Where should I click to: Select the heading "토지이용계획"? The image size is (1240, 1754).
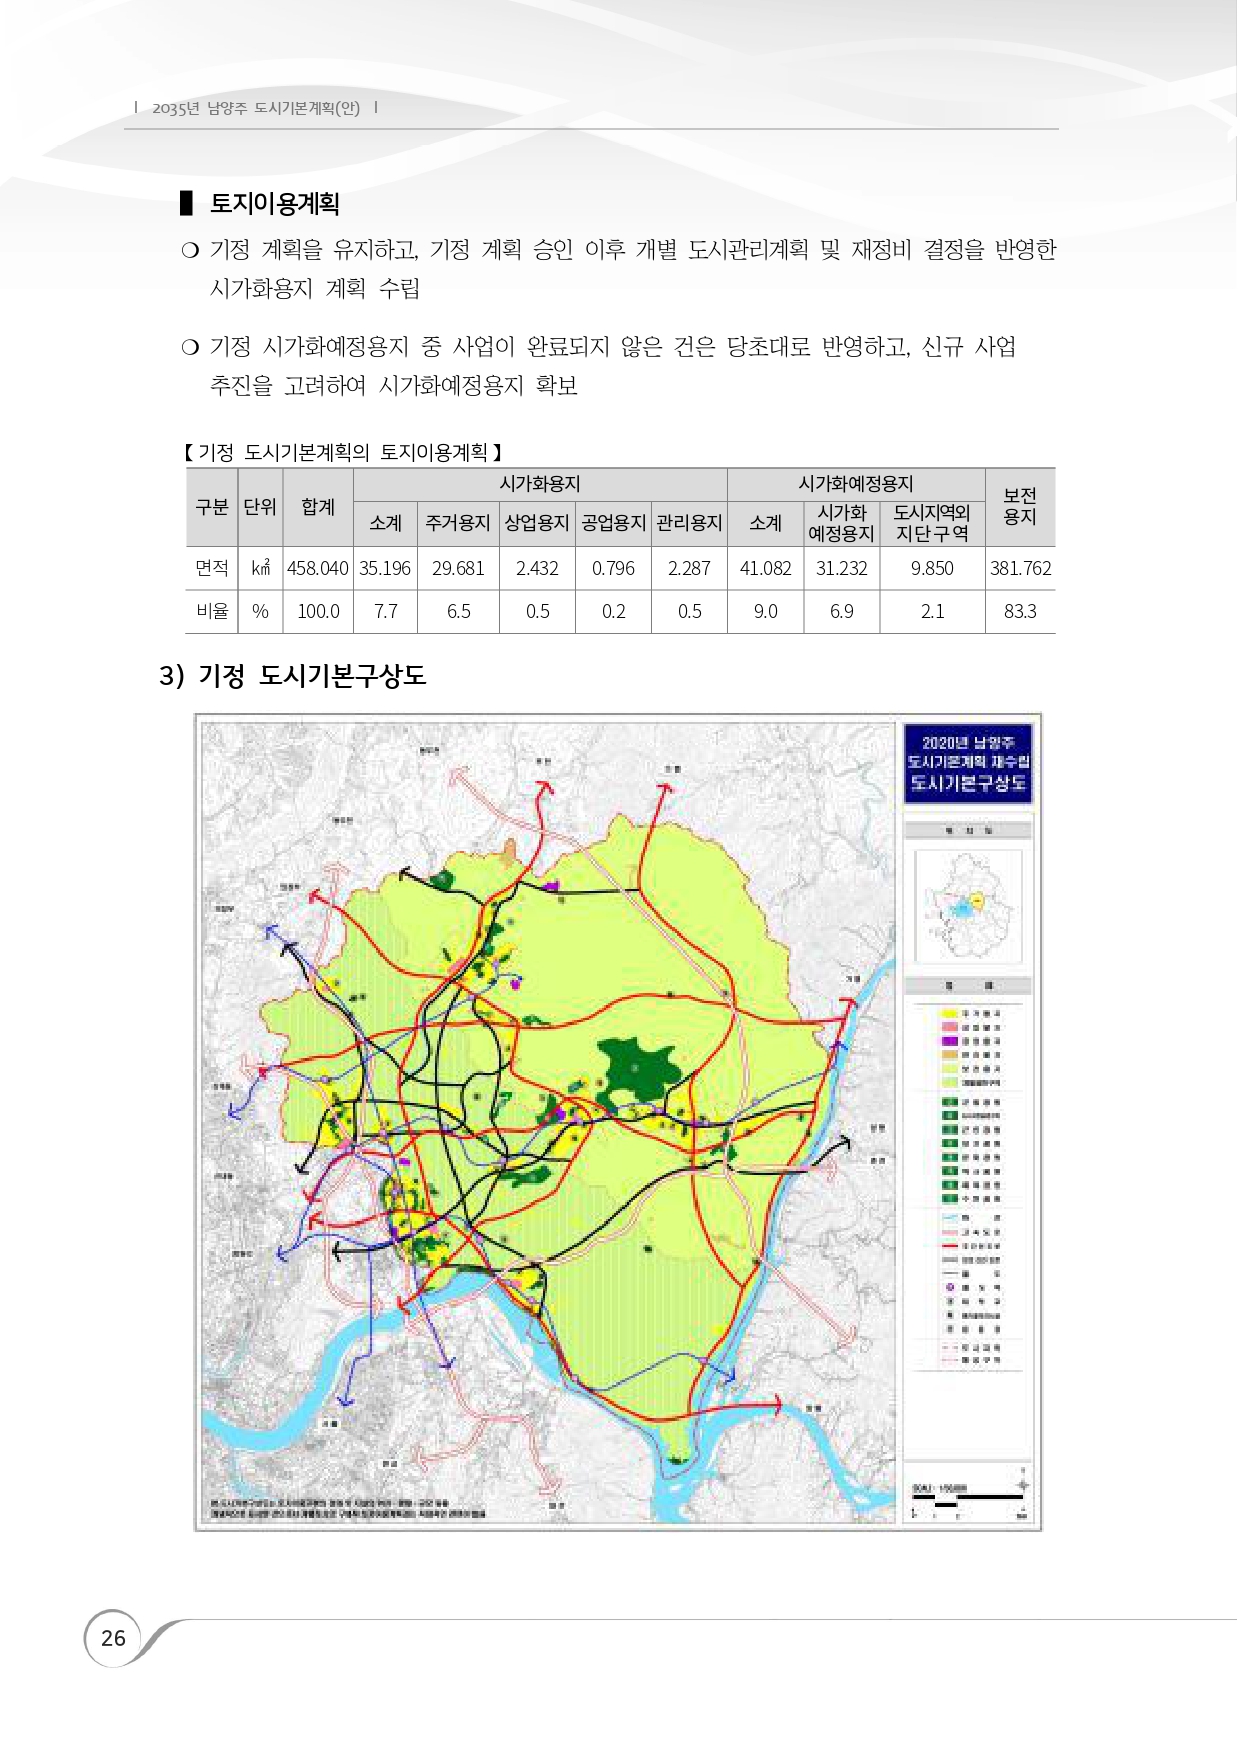[274, 204]
